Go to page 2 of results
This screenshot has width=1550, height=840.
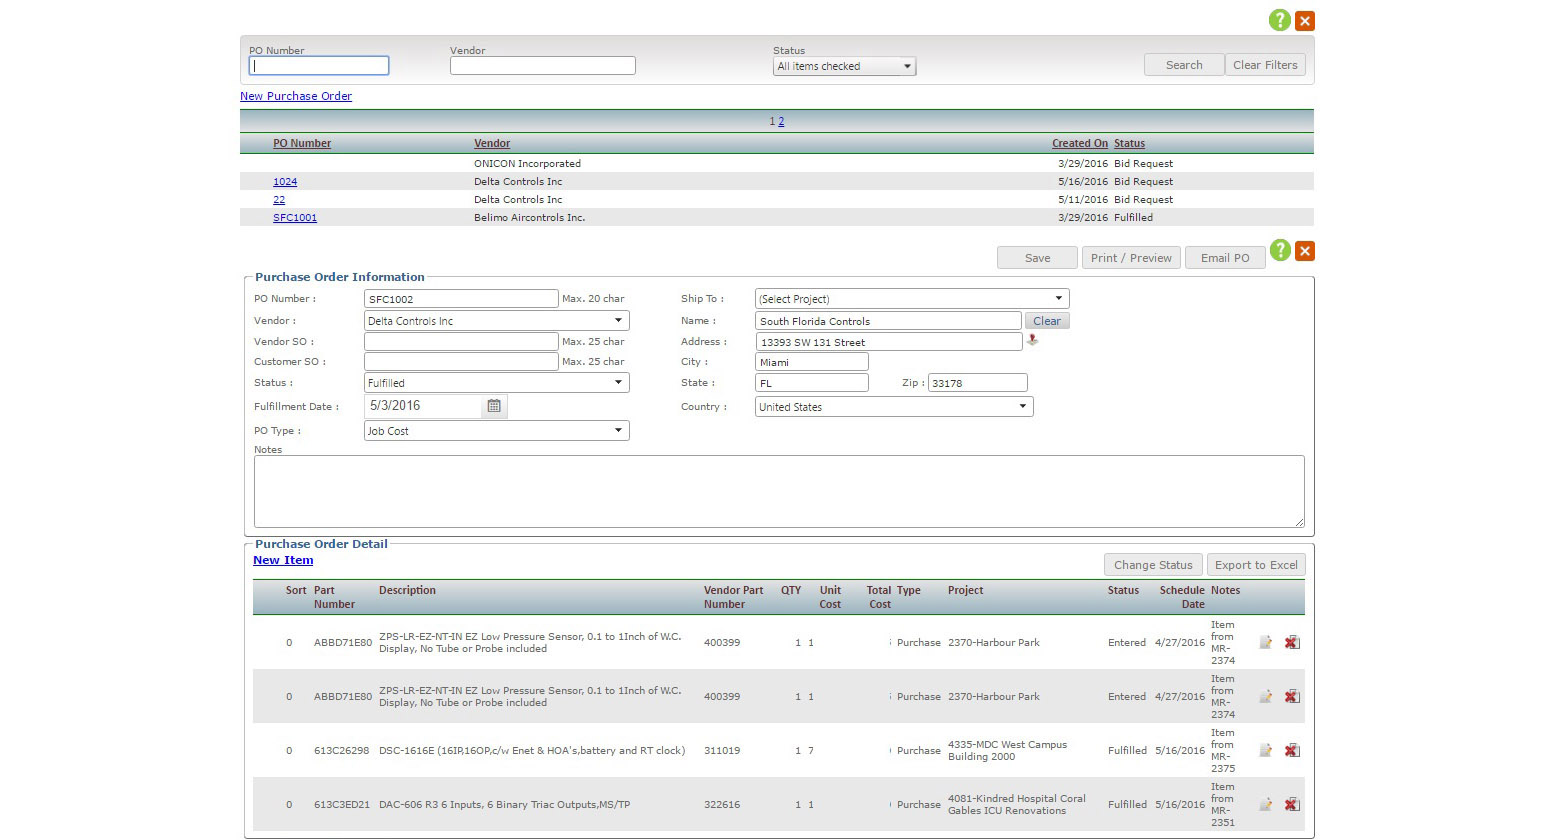[x=781, y=122]
